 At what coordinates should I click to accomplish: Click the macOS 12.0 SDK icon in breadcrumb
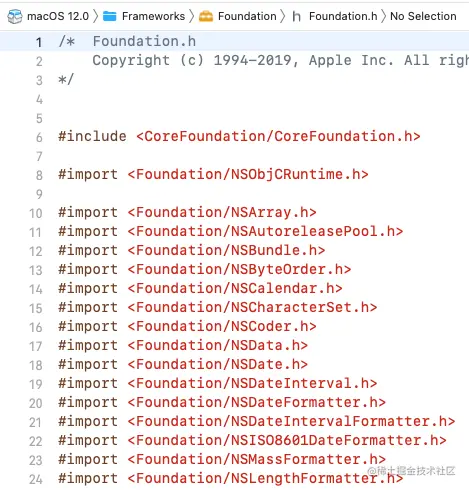(15, 16)
